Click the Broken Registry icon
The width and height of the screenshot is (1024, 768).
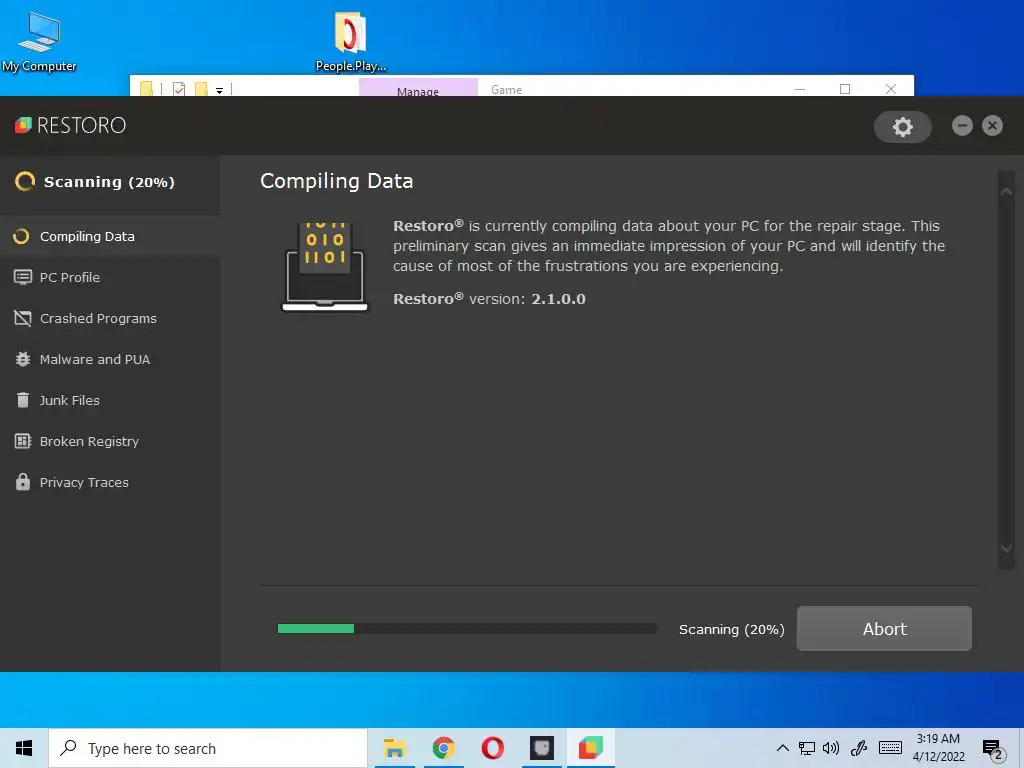pyautogui.click(x=23, y=441)
